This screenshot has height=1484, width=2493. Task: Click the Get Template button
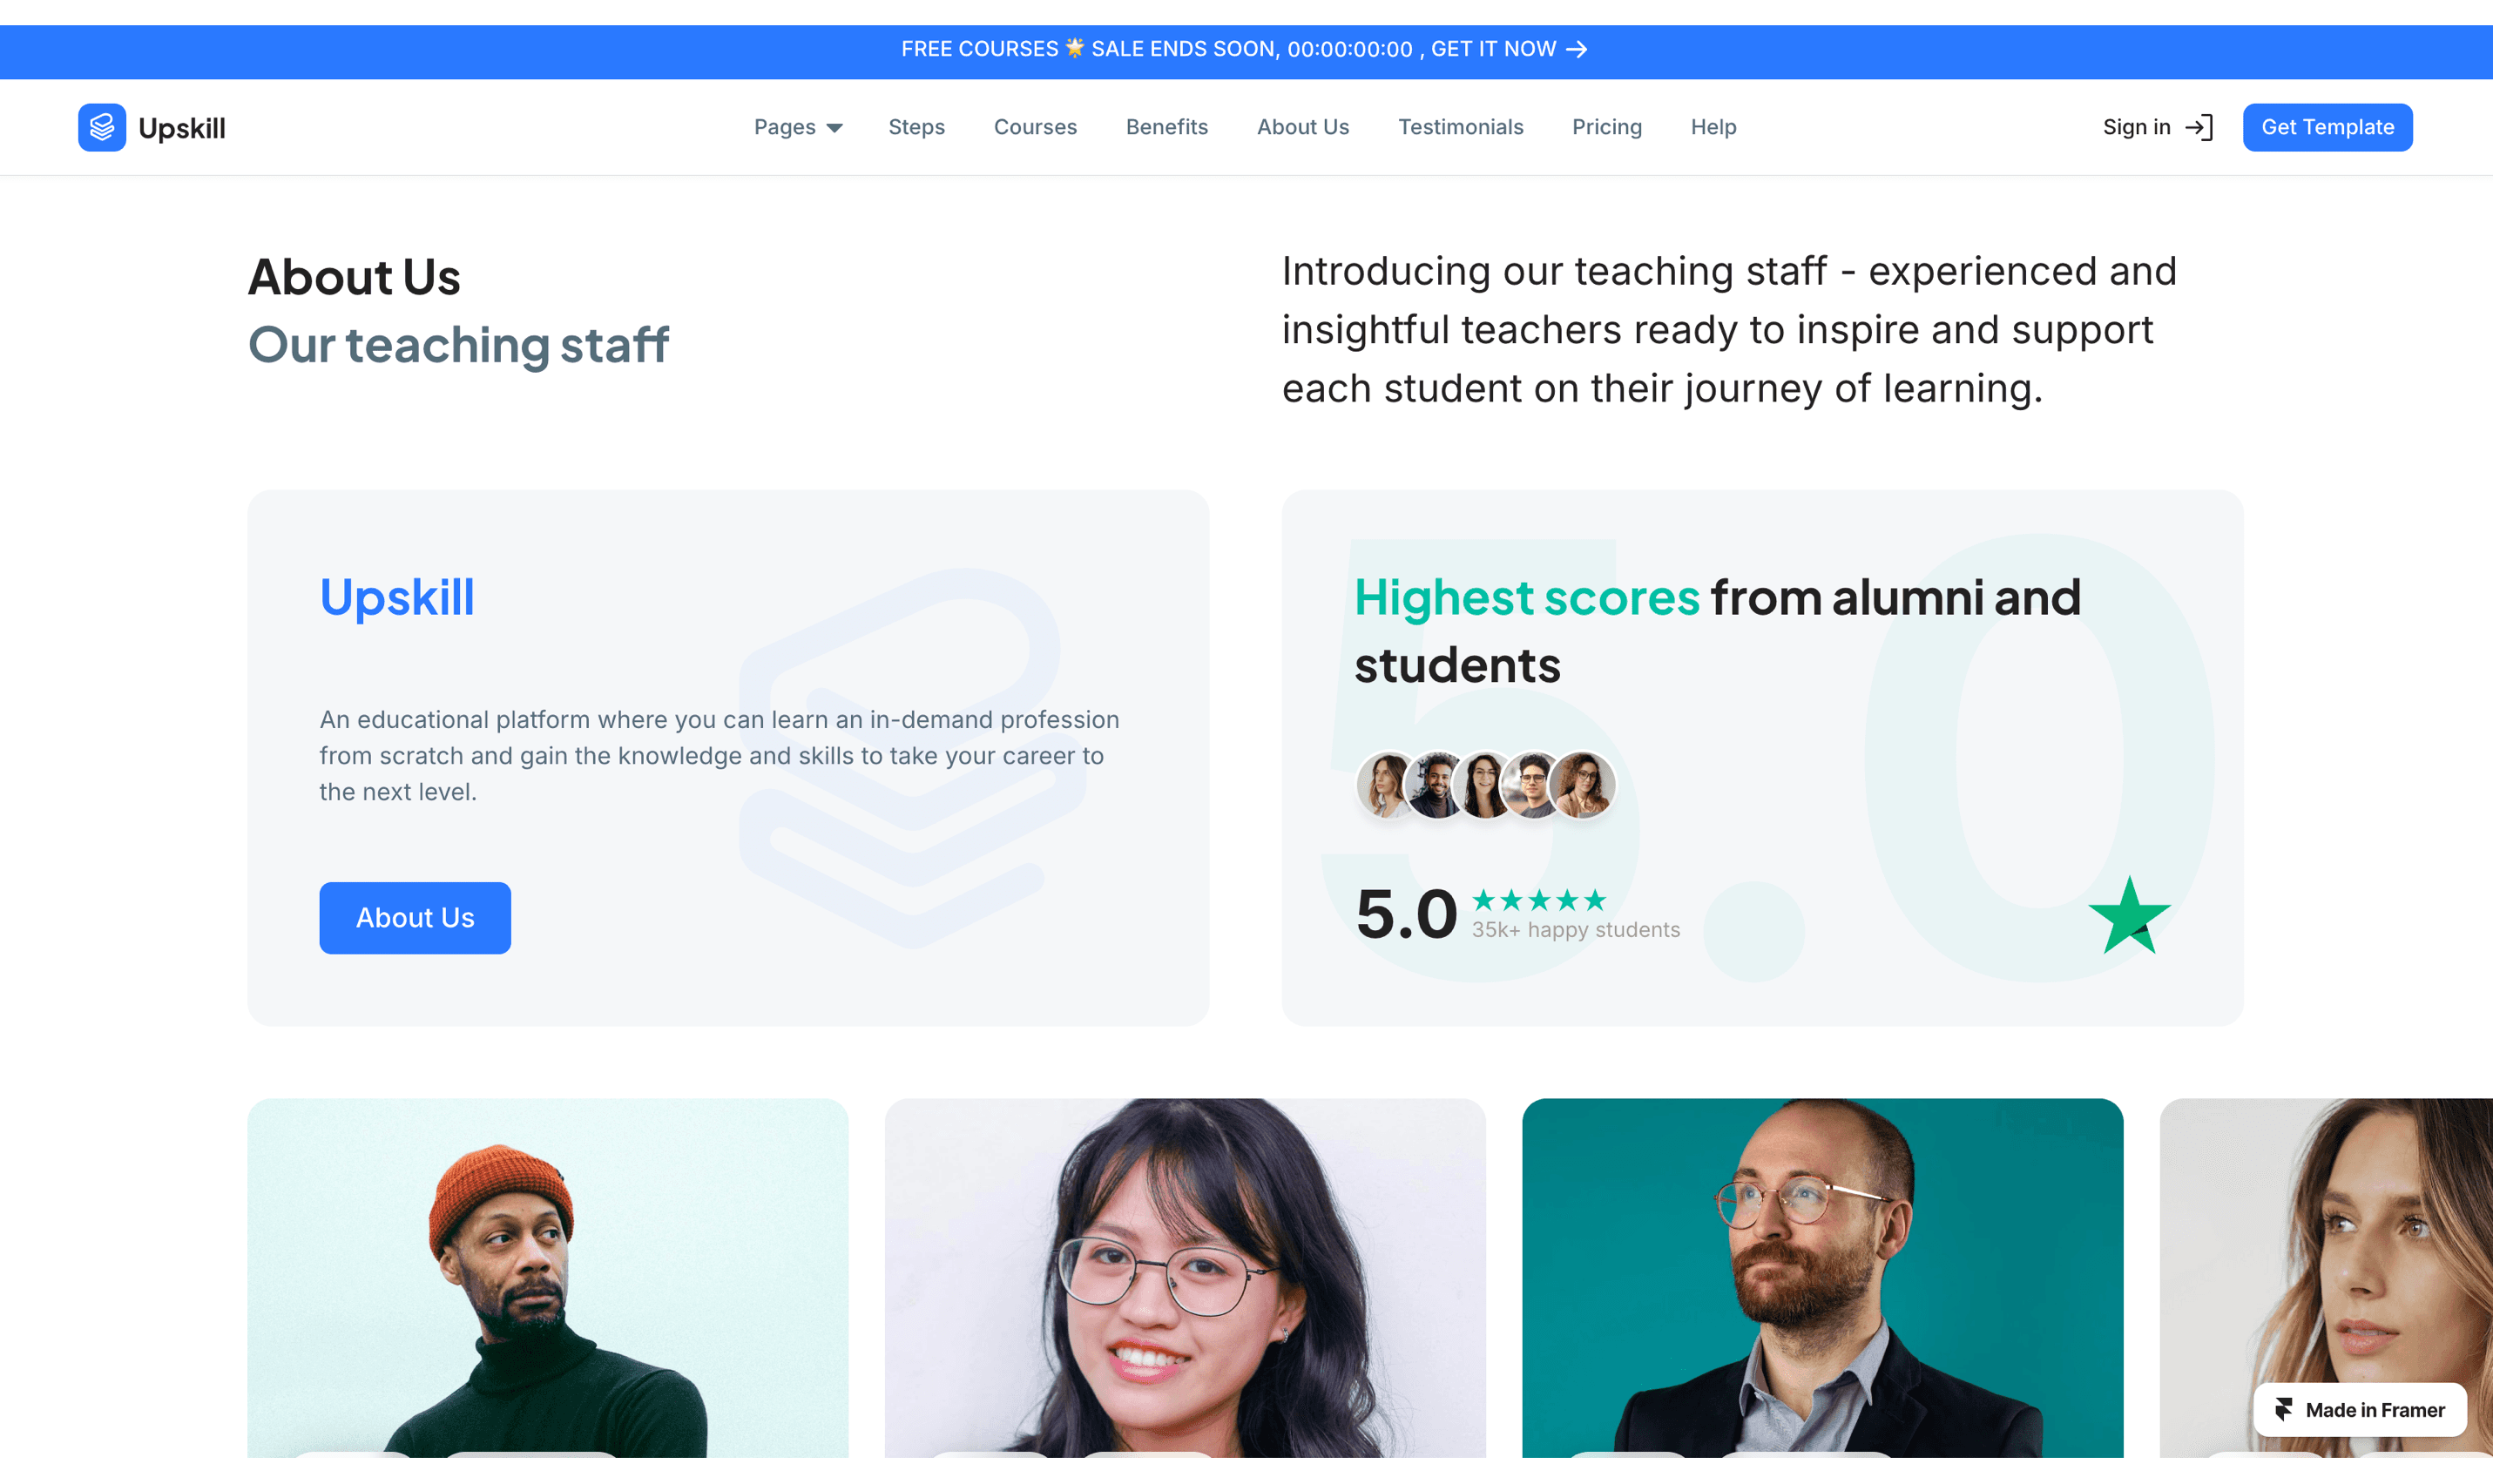point(2327,127)
